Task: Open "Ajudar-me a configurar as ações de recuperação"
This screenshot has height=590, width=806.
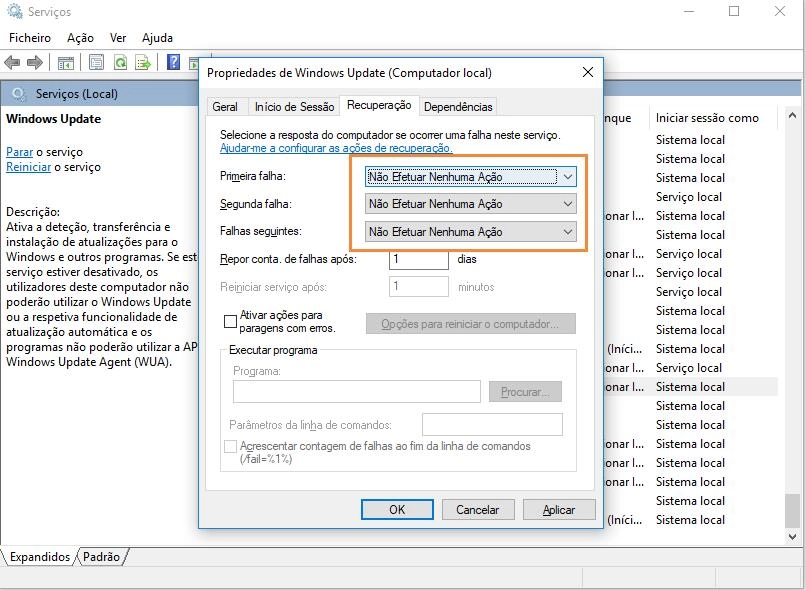Action: [331, 148]
